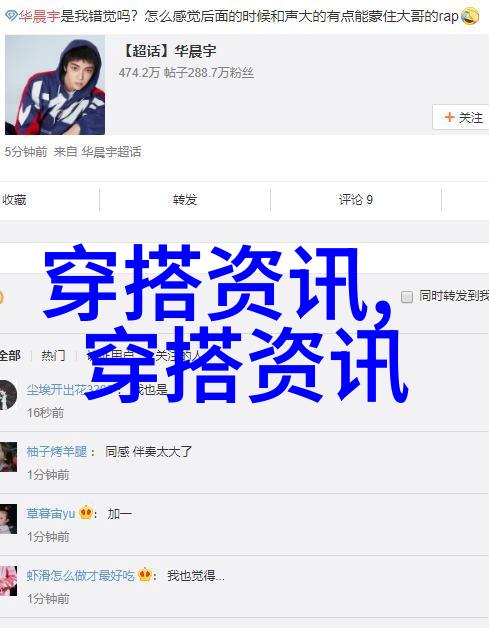
Task: Check the 同时转发到我 checkbox
Action: tap(407, 296)
